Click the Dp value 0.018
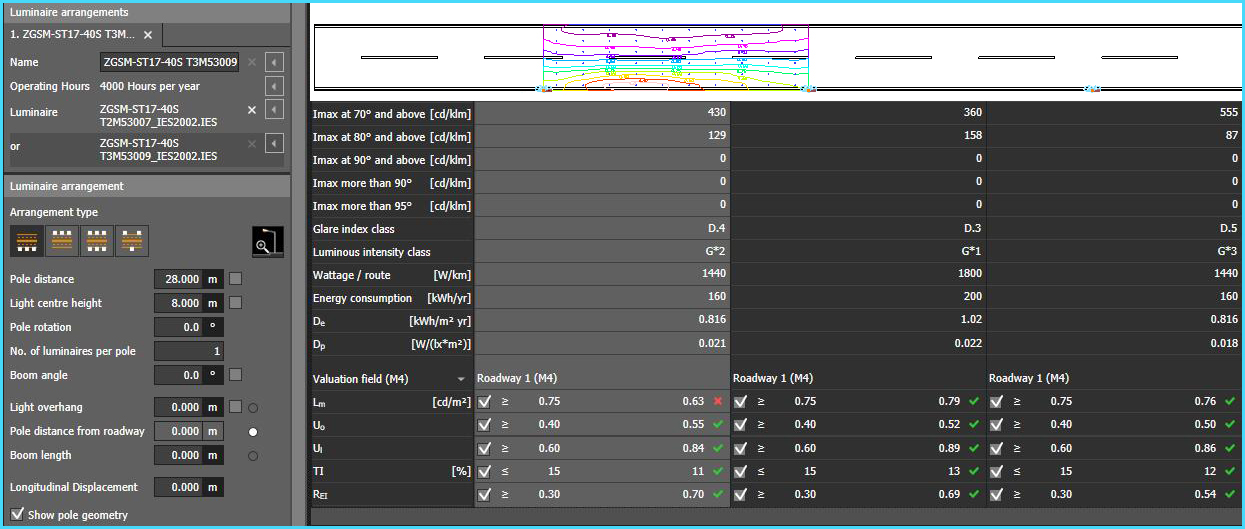This screenshot has height=529, width=1245. click(x=1224, y=344)
